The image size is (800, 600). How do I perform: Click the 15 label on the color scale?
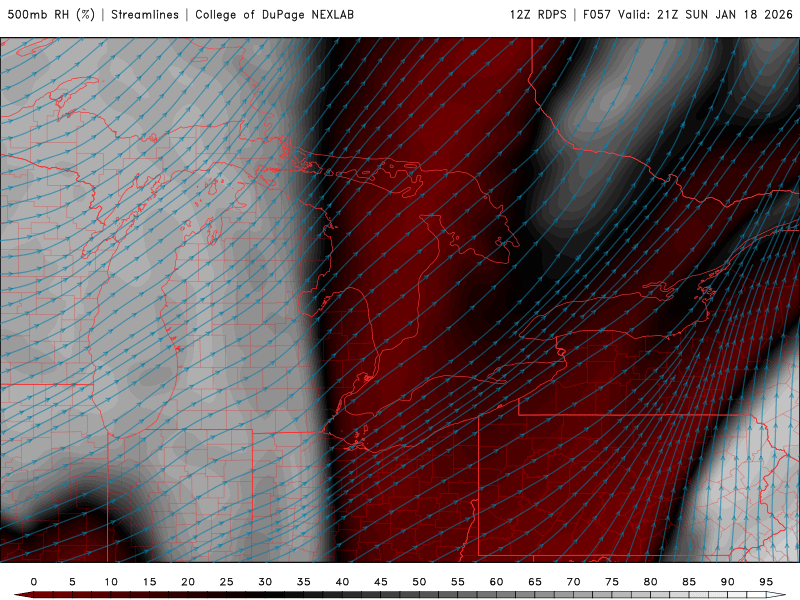click(x=149, y=582)
